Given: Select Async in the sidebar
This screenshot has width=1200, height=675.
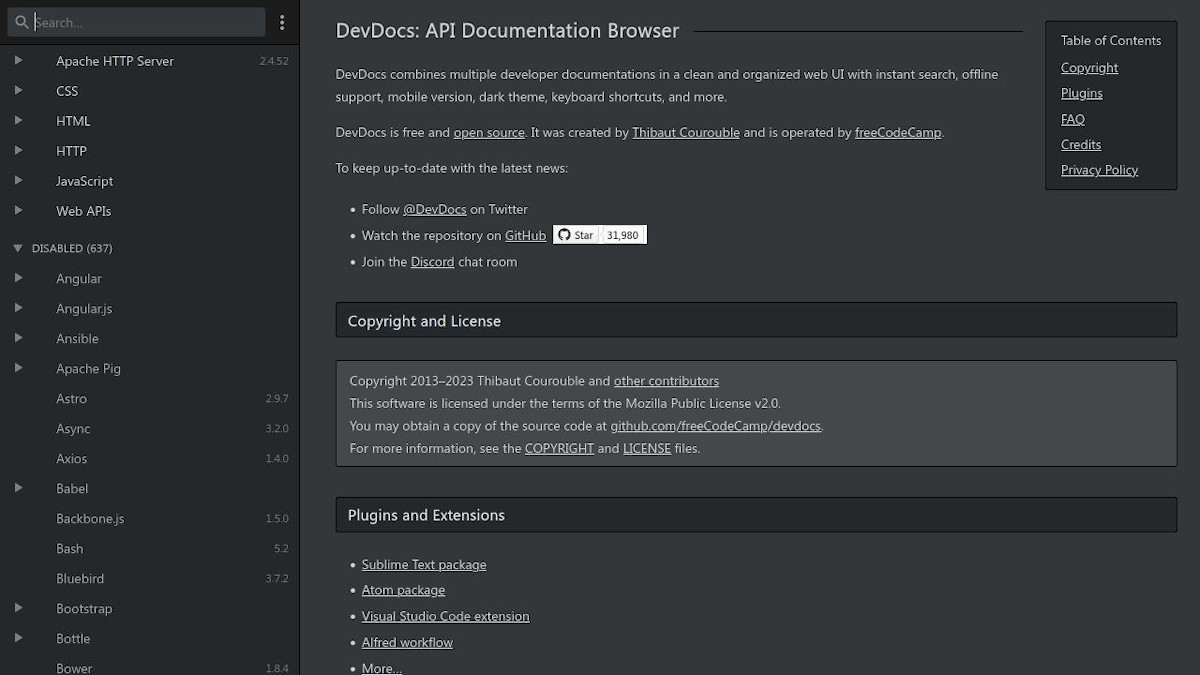Looking at the screenshot, I should pos(149,429).
